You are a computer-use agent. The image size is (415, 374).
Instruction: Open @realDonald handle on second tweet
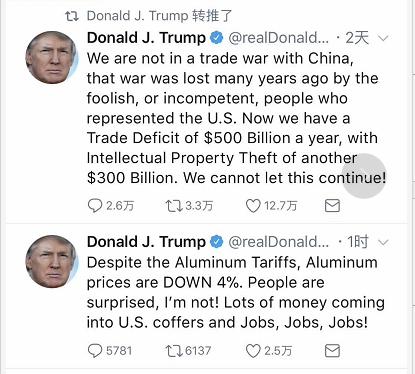[x=278, y=242]
